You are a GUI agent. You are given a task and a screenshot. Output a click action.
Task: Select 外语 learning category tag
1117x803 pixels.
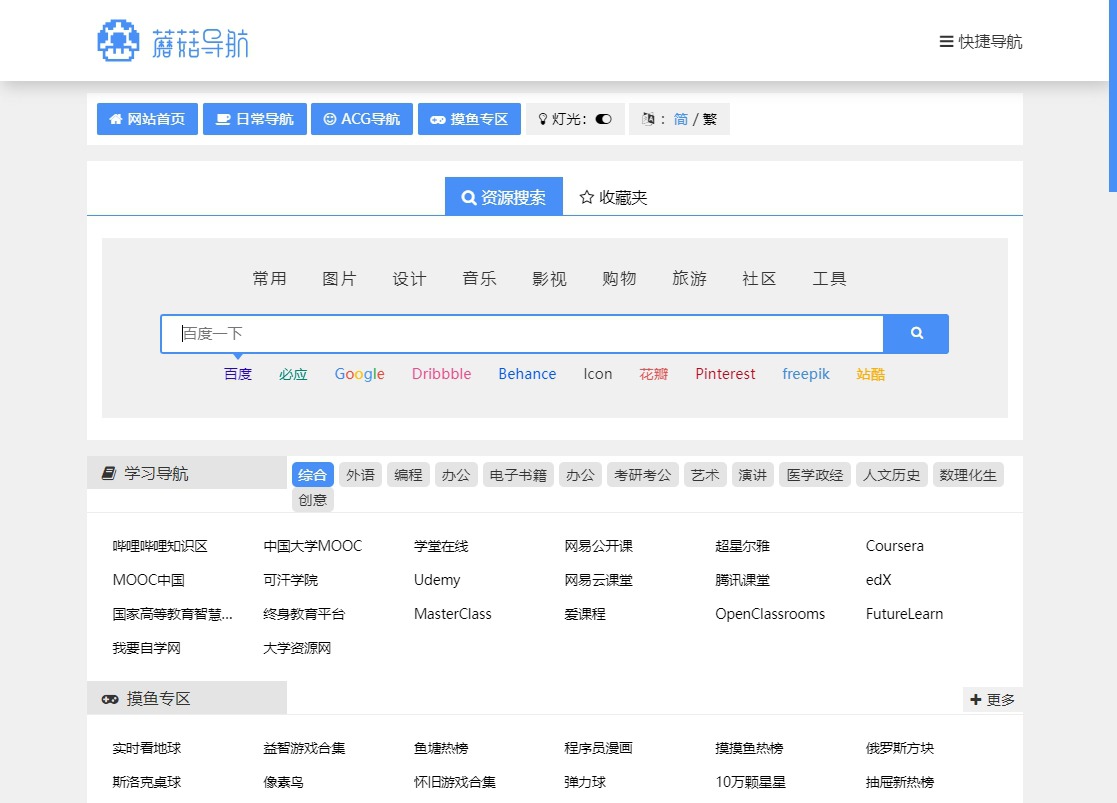(x=360, y=475)
